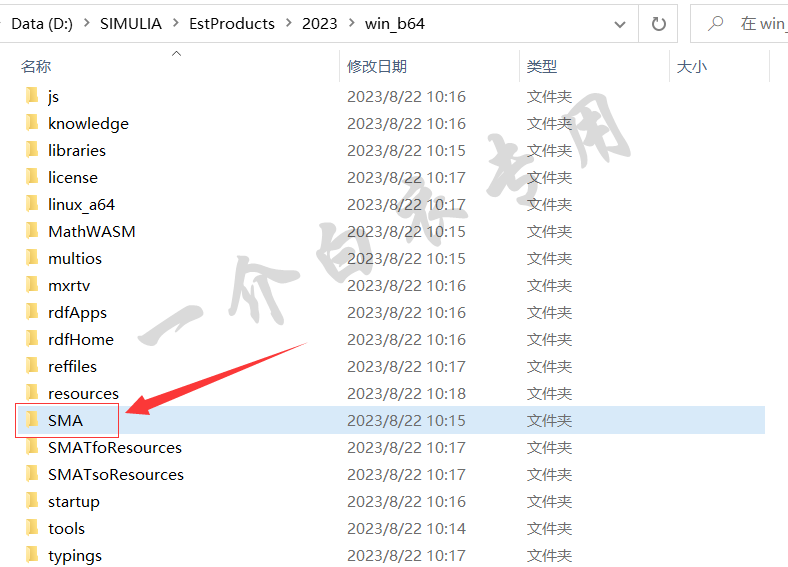
Task: Click the libraries folder icon
Action: pos(32,149)
